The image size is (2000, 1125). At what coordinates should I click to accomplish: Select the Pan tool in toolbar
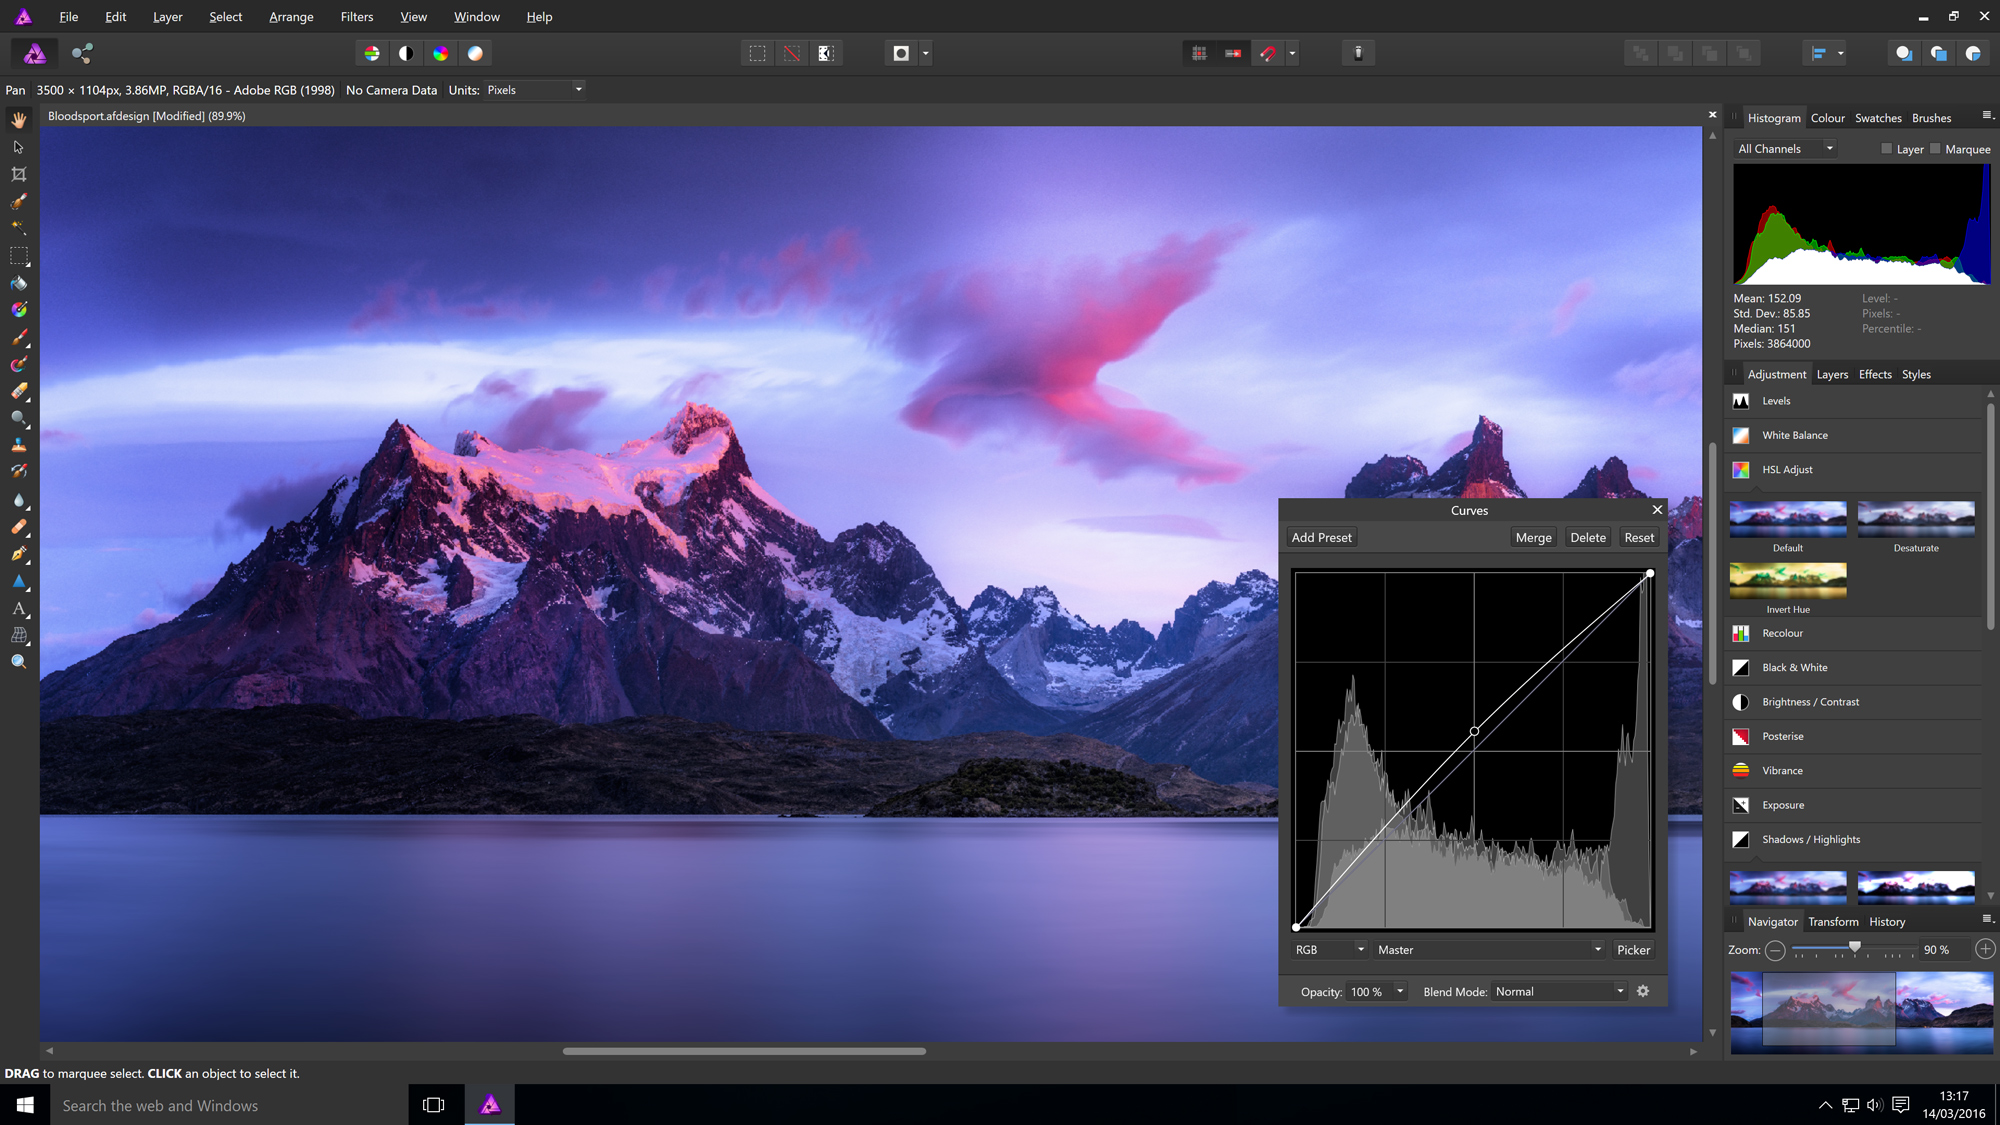click(18, 122)
